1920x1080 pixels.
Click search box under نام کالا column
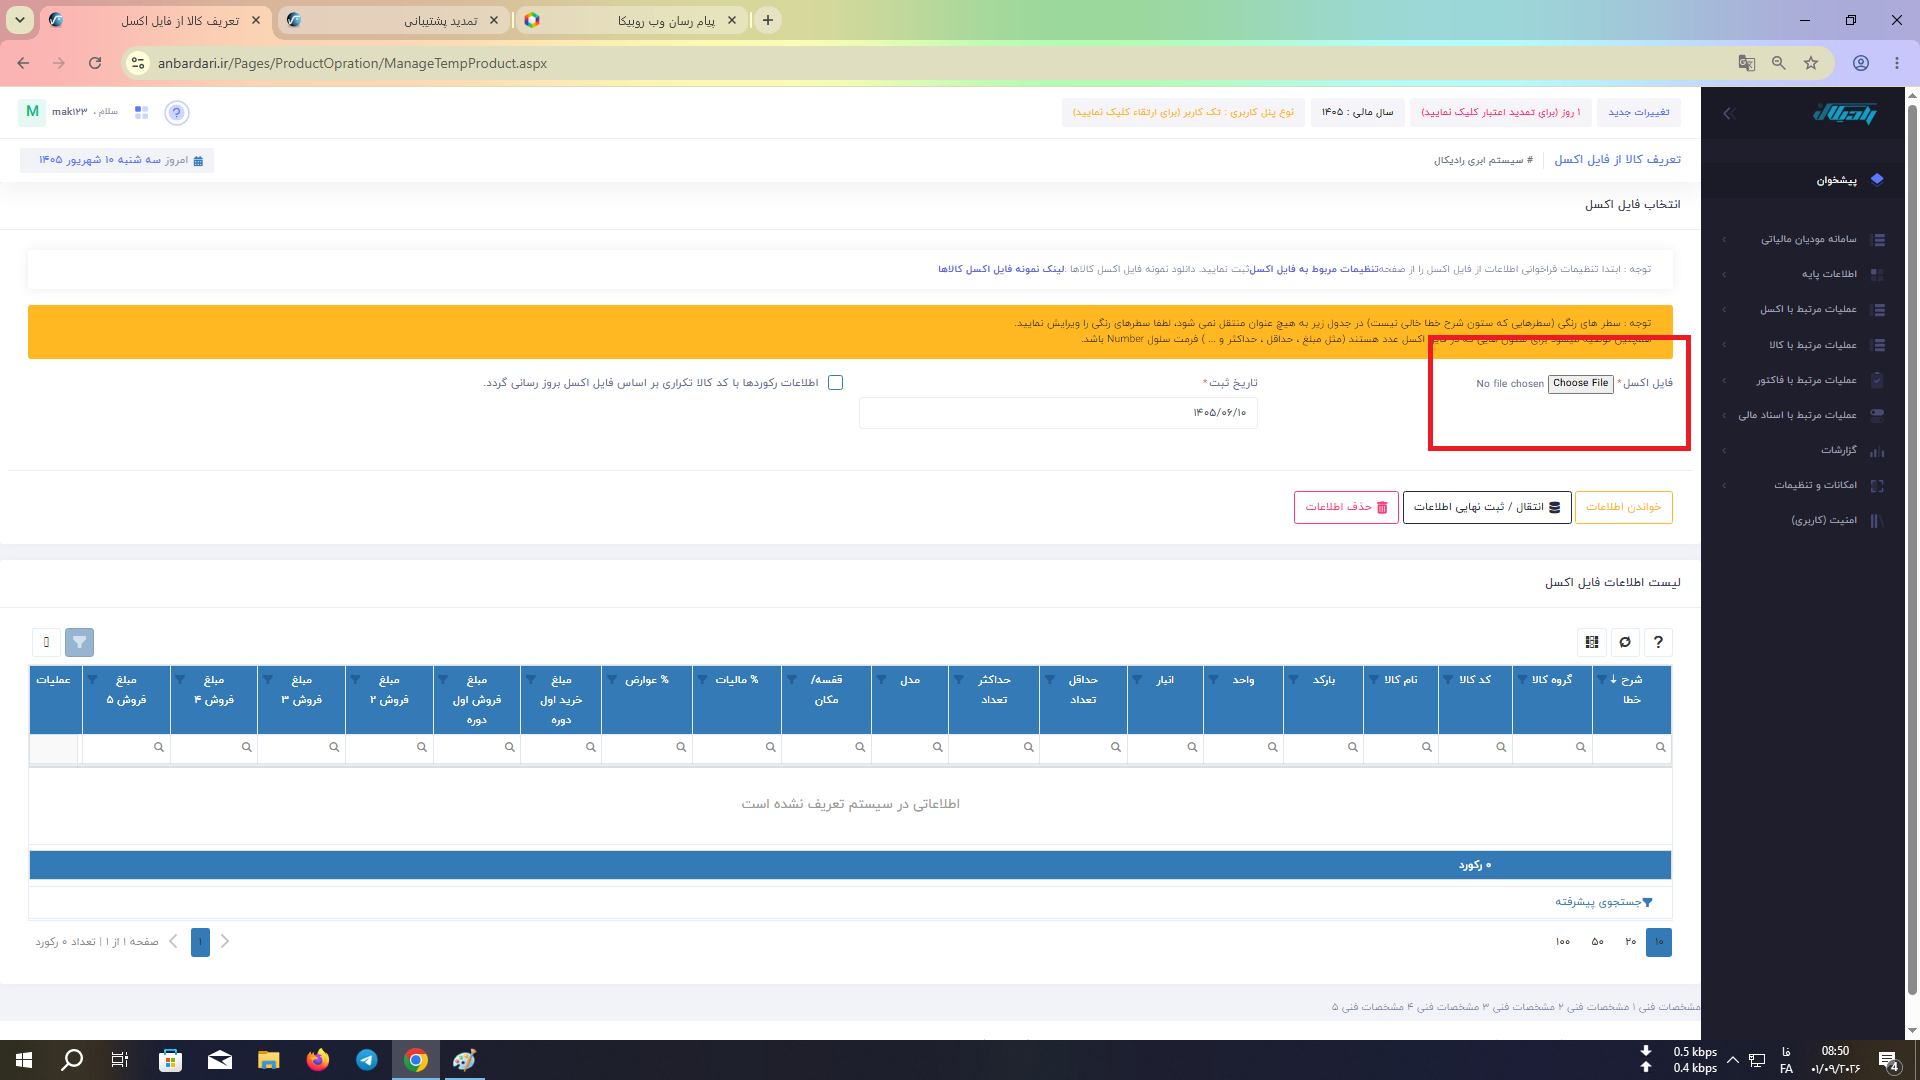[1400, 748]
